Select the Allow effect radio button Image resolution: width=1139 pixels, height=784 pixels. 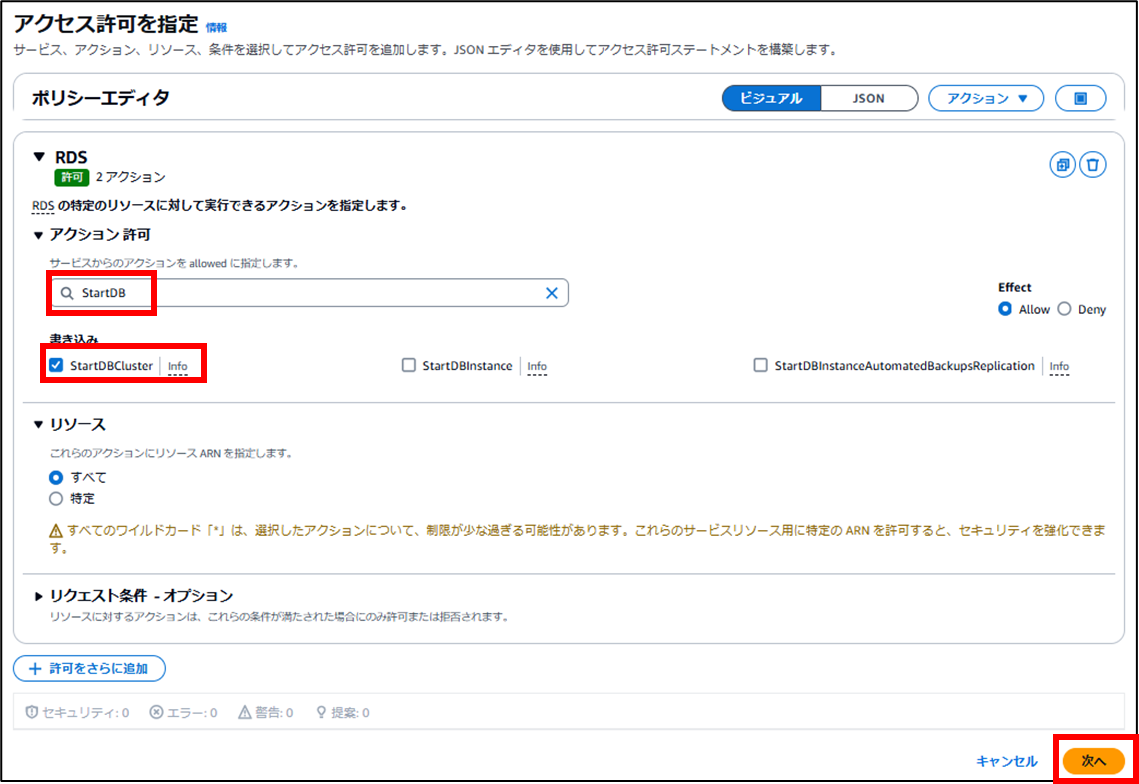(x=1005, y=309)
